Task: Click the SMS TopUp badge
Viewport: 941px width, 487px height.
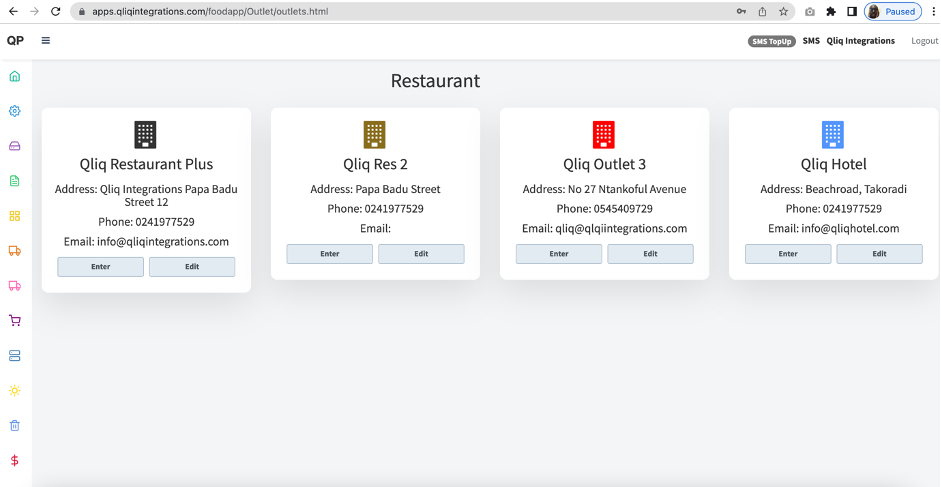Action: pyautogui.click(x=772, y=41)
